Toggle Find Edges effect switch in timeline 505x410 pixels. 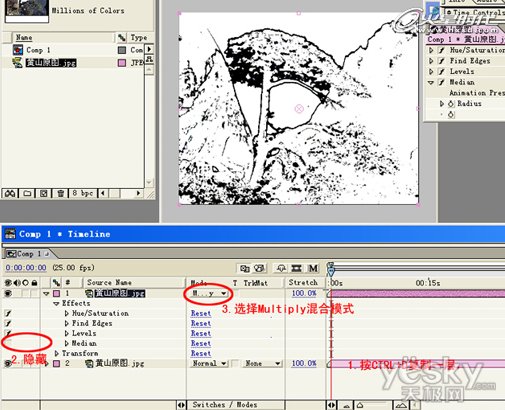(x=8, y=323)
